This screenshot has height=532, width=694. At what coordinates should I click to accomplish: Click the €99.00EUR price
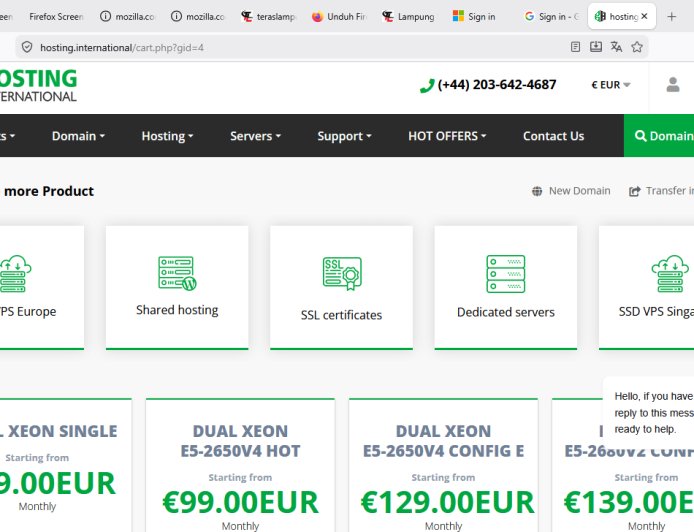(240, 502)
